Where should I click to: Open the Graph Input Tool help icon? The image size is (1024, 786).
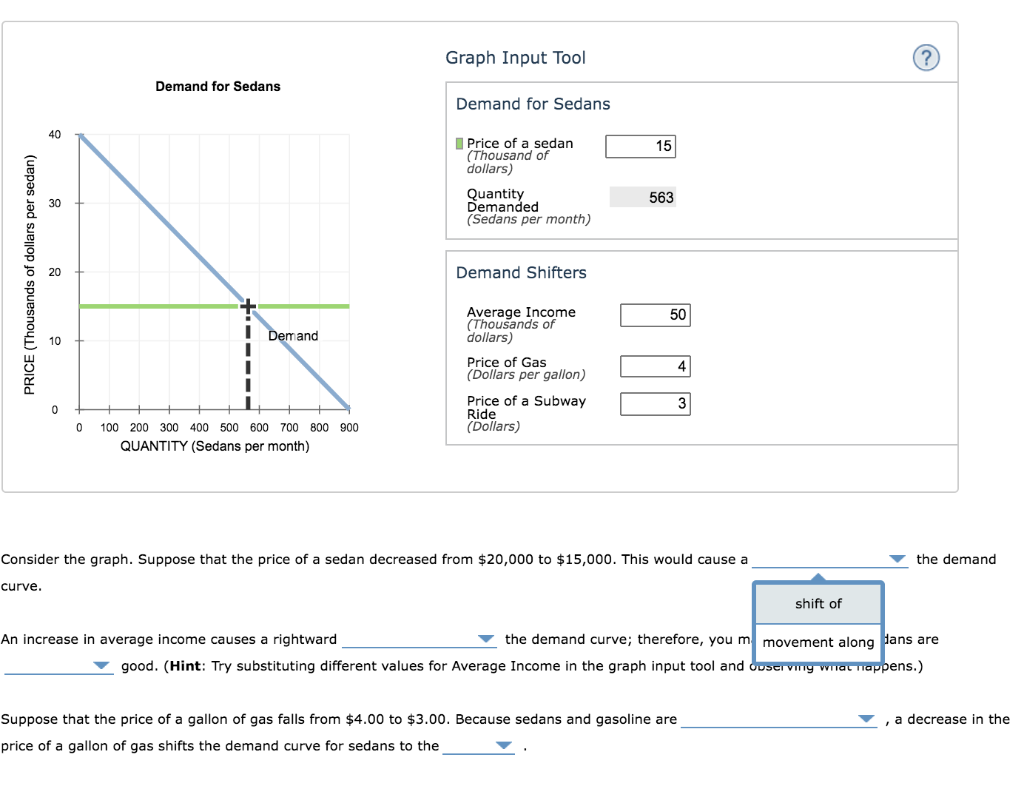click(925, 57)
